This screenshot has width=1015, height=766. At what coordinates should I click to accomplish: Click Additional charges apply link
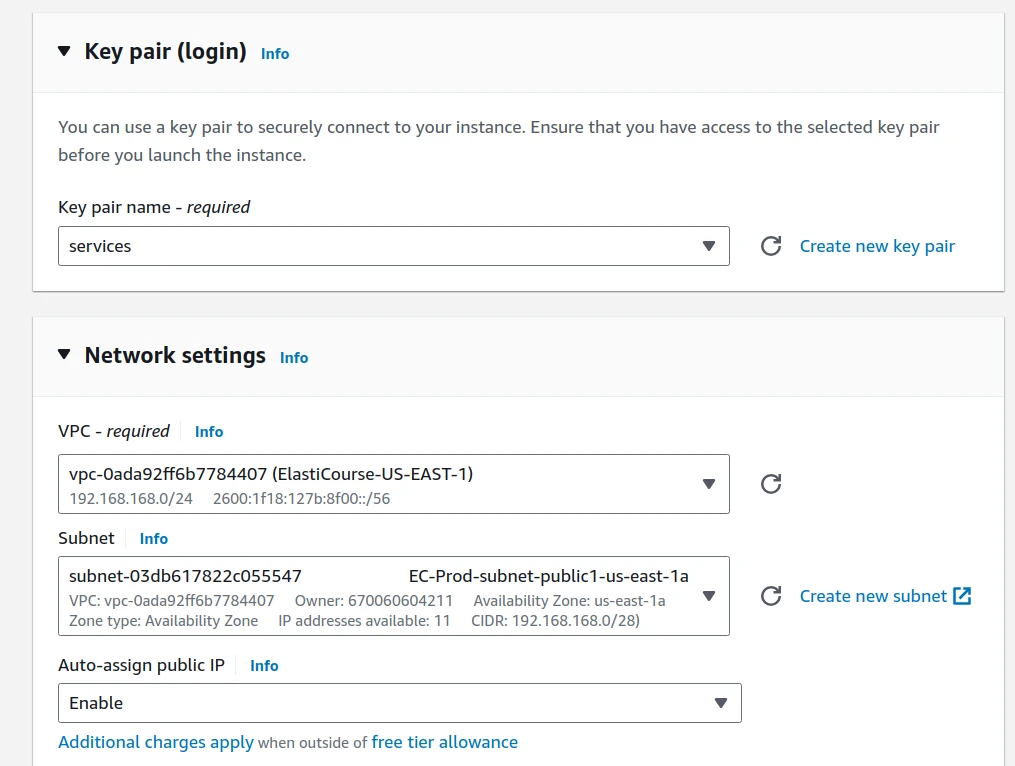tap(156, 742)
